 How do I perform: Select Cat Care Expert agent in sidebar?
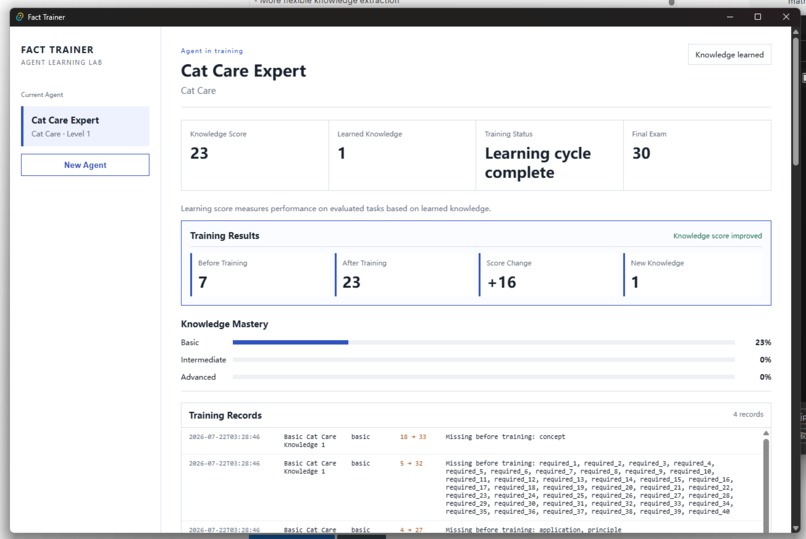[x=85, y=126]
